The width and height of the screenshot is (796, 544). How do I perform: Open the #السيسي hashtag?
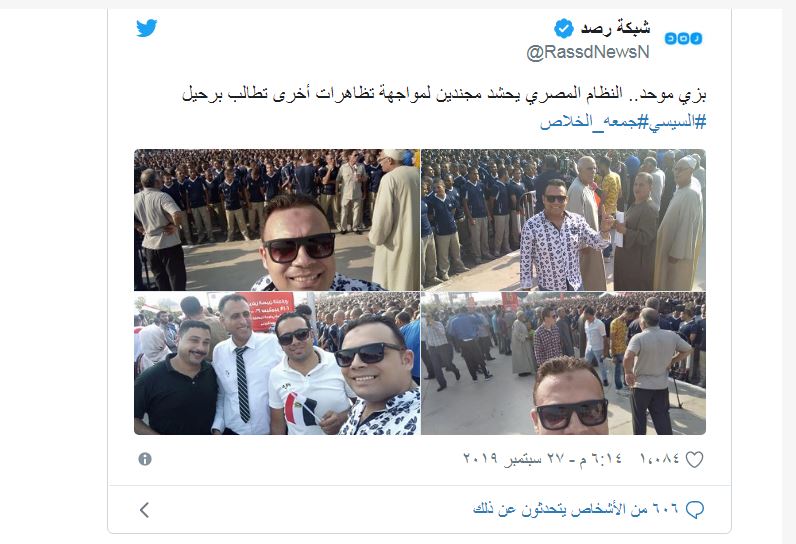point(672,122)
